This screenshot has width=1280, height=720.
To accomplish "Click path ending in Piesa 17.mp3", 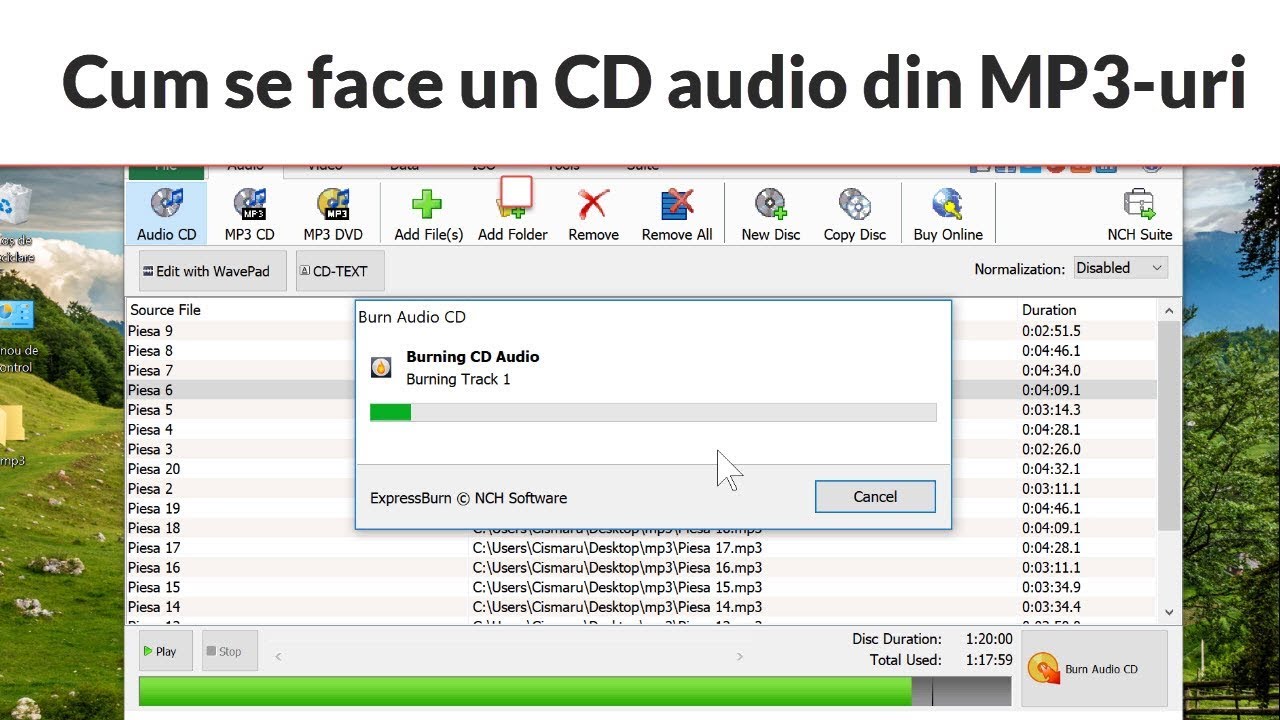I will tap(617, 548).
